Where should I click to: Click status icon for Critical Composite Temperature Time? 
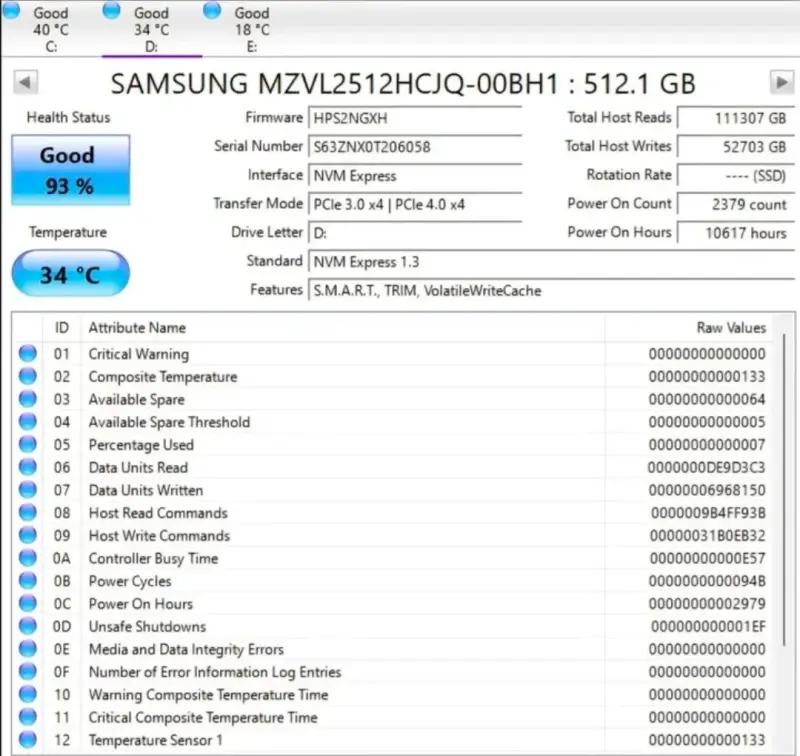(28, 717)
